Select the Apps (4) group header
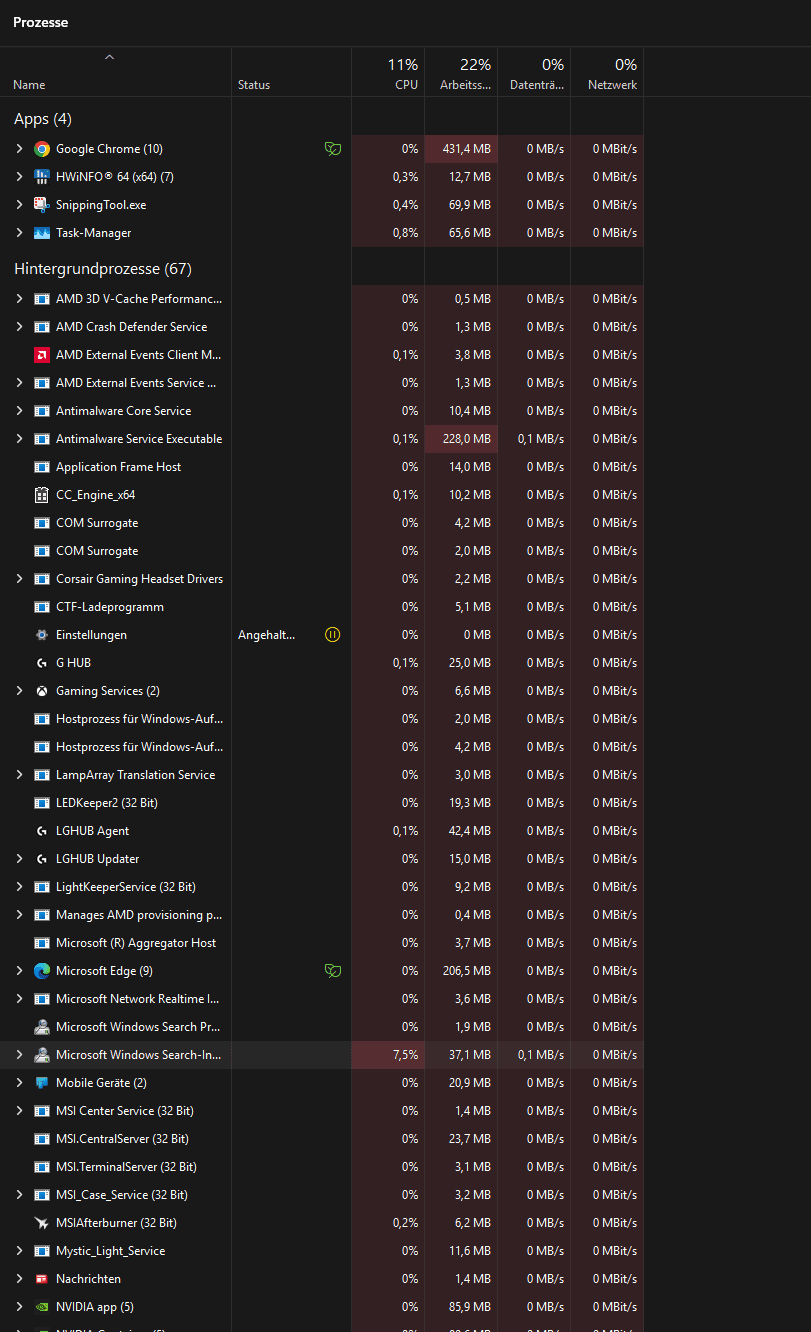811x1332 pixels. 43,119
